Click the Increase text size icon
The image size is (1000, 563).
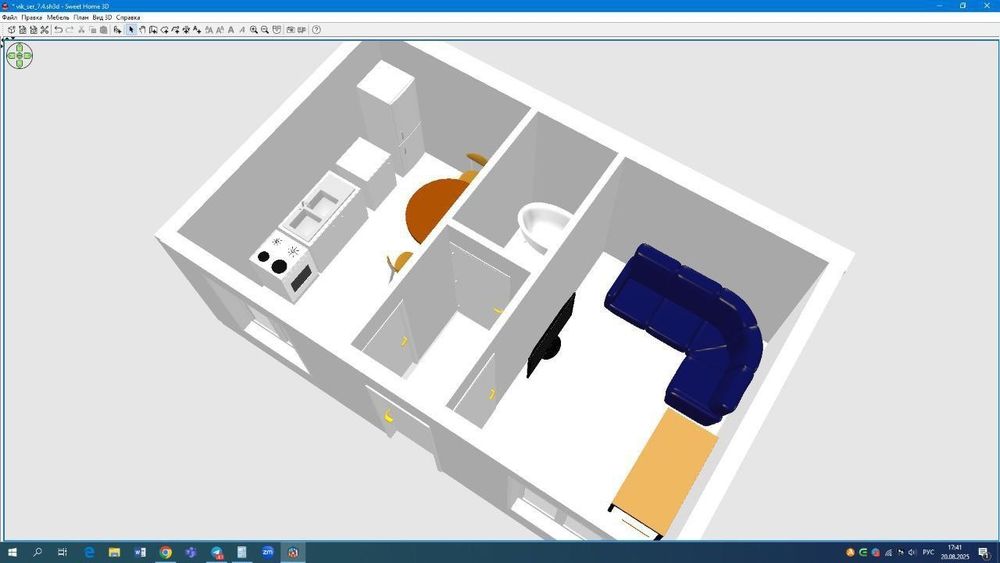tap(209, 30)
